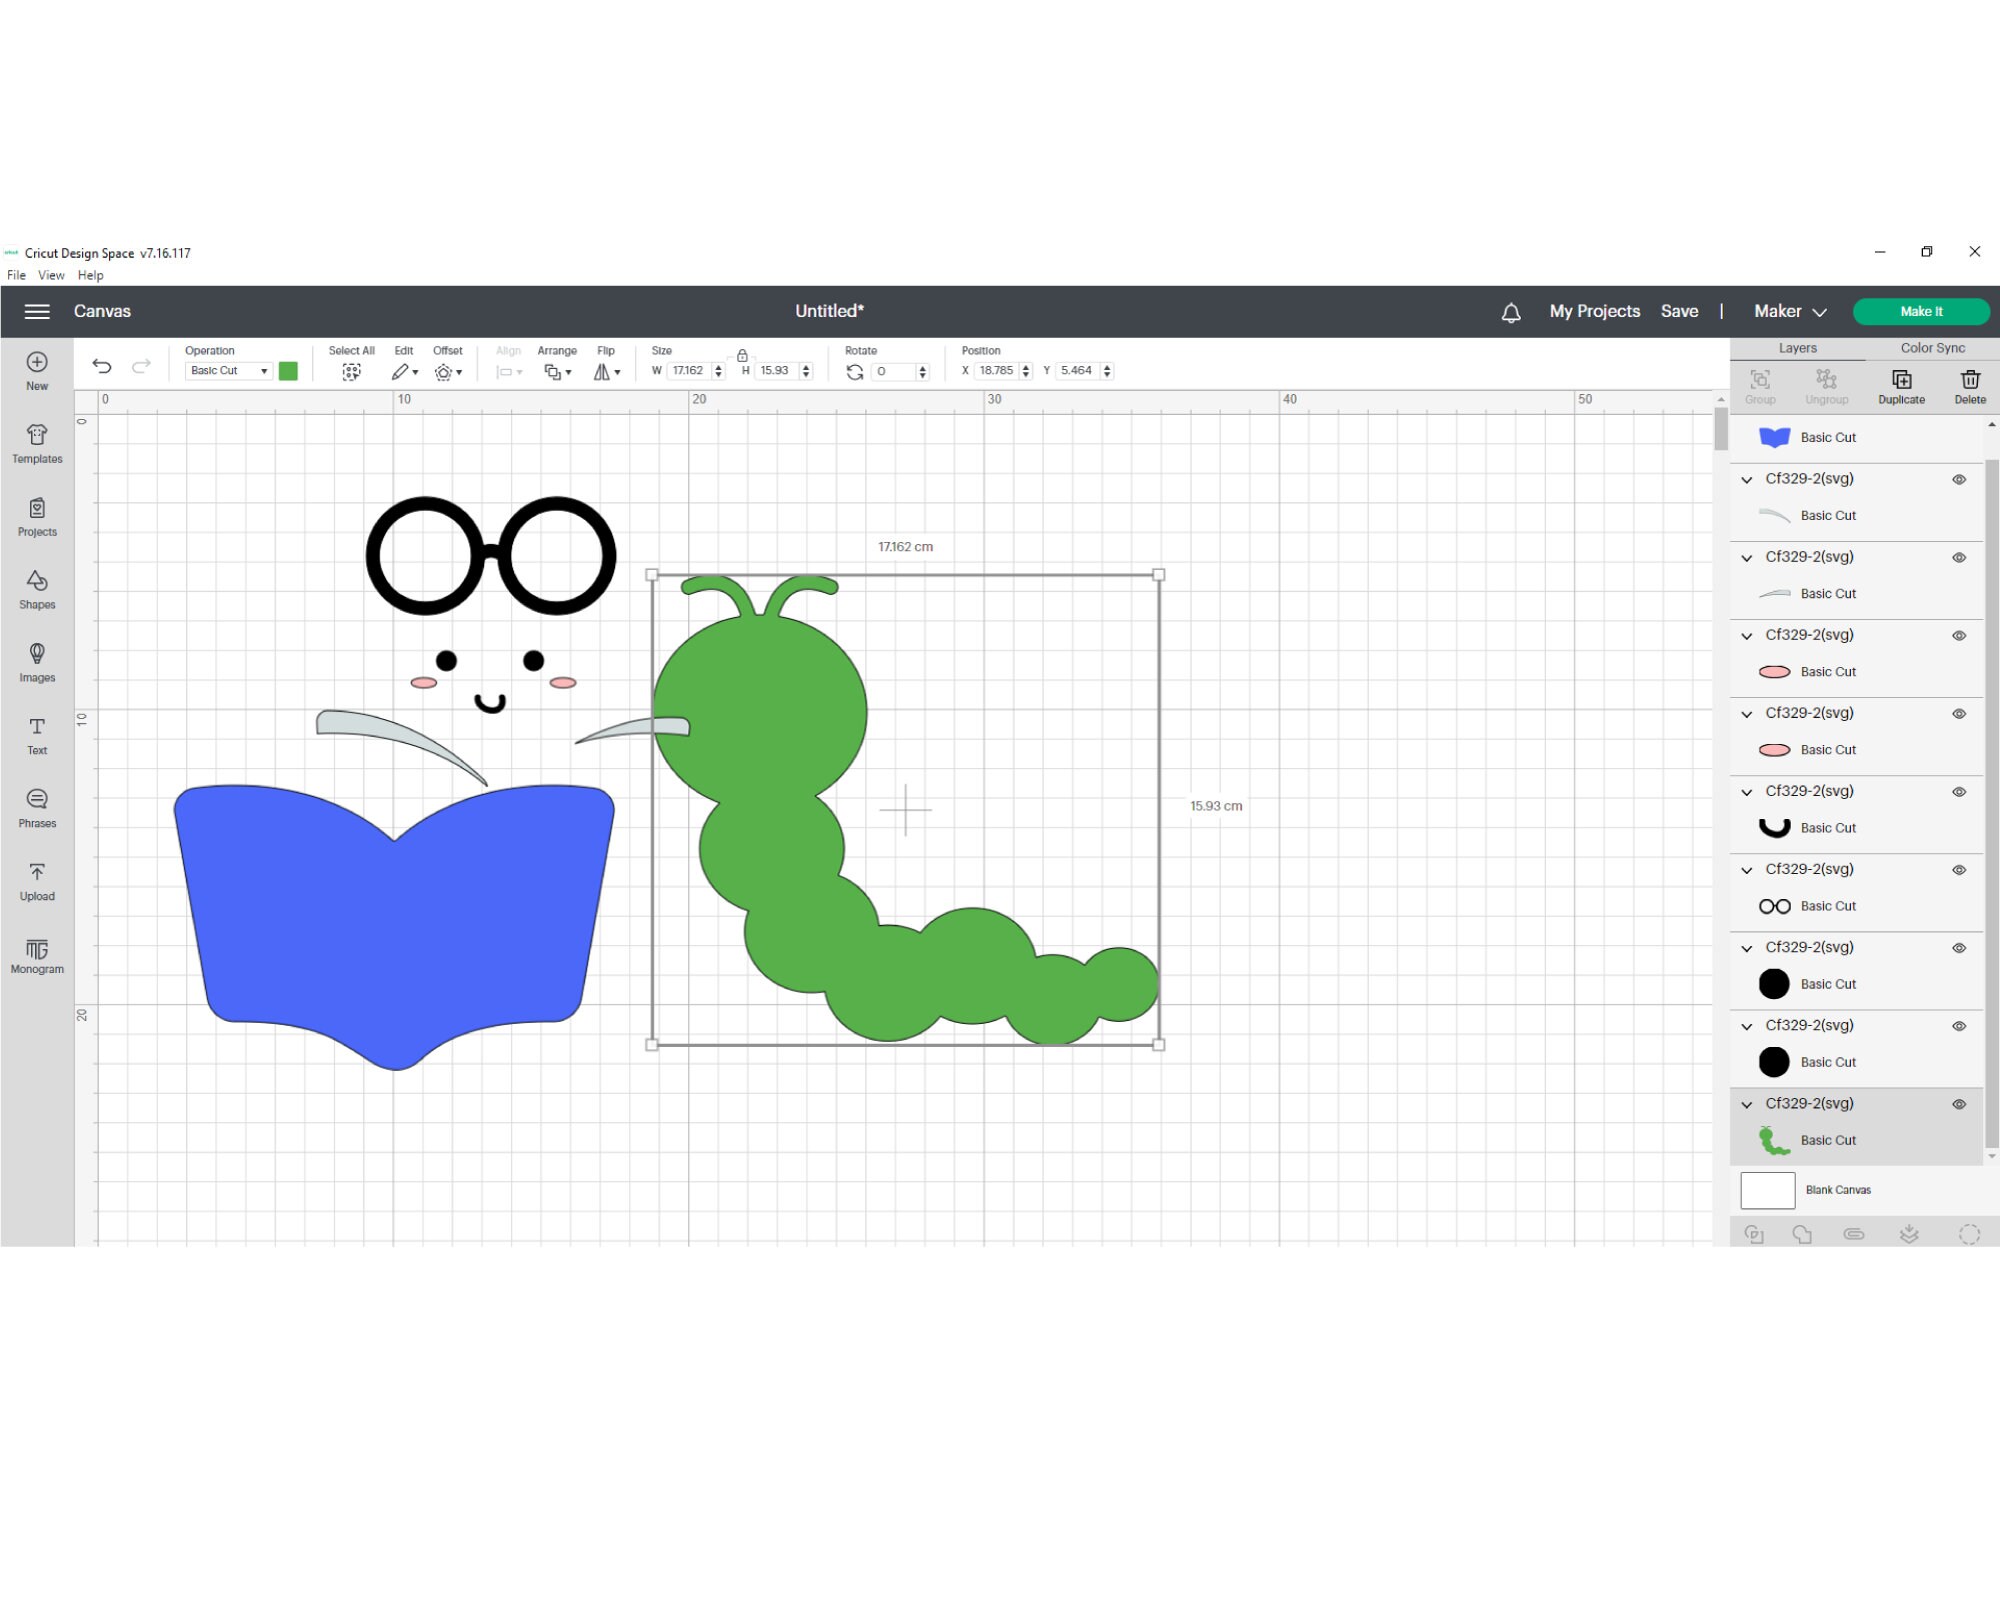Screen dimensions: 2000x1607
Task: Click the Group icon in Layers panel
Action: 1760,380
